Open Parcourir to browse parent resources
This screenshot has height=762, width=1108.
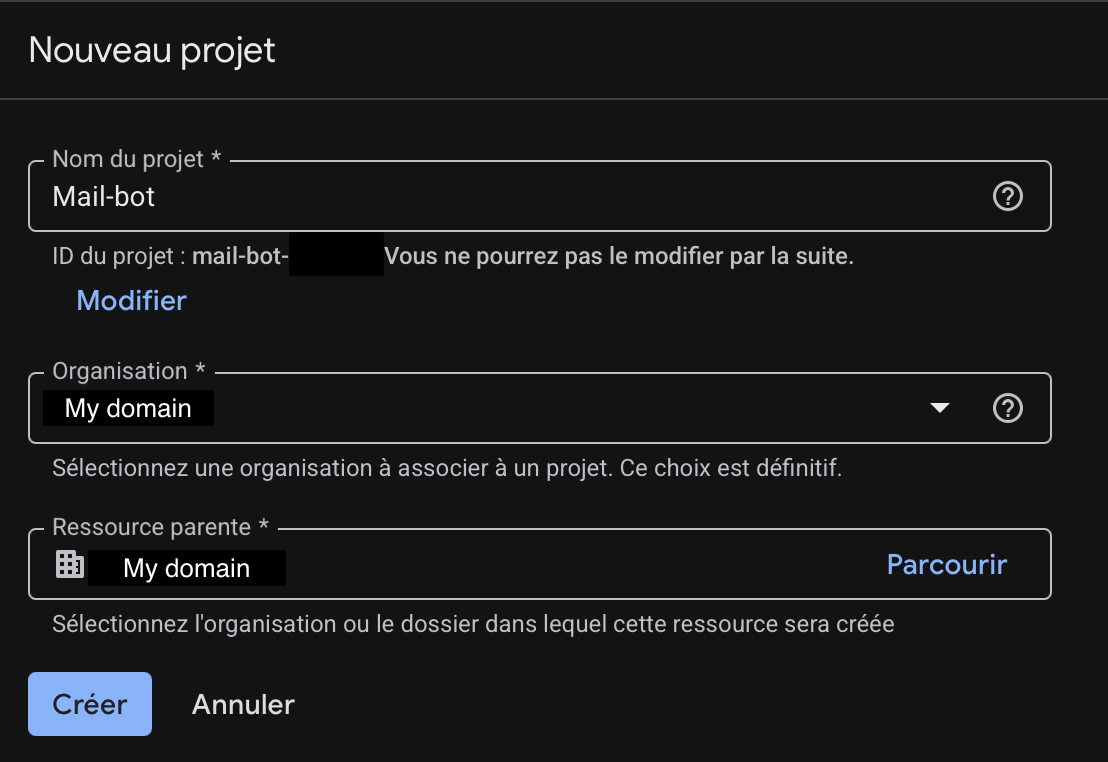tap(946, 564)
